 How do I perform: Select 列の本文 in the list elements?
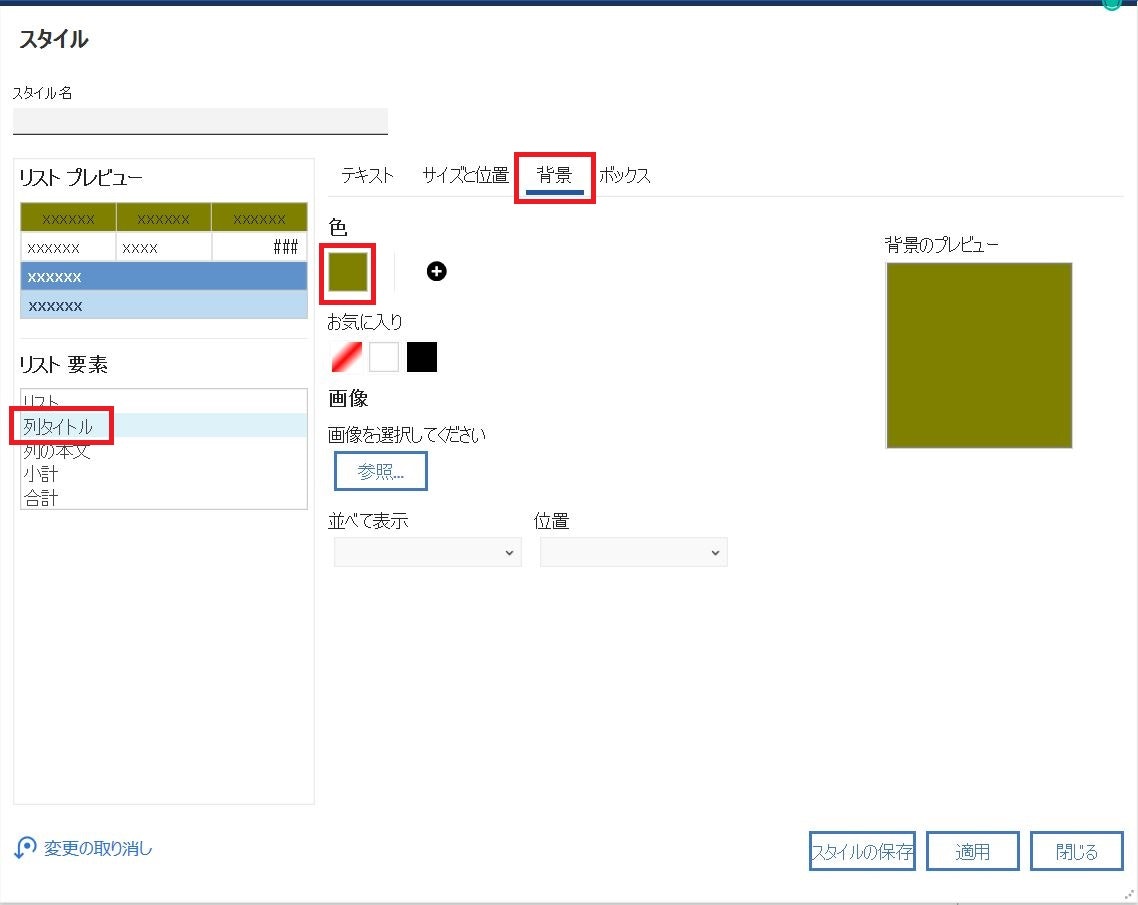point(164,450)
